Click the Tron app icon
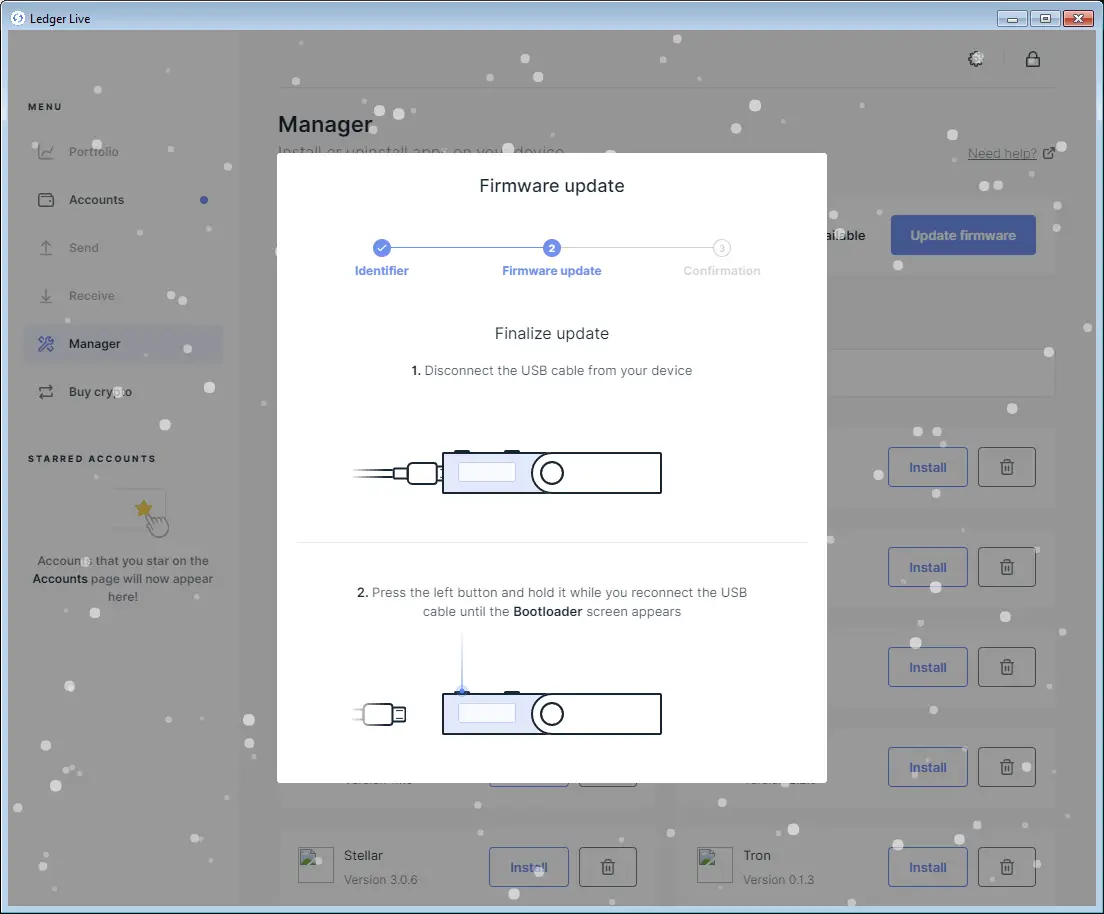 pos(715,865)
